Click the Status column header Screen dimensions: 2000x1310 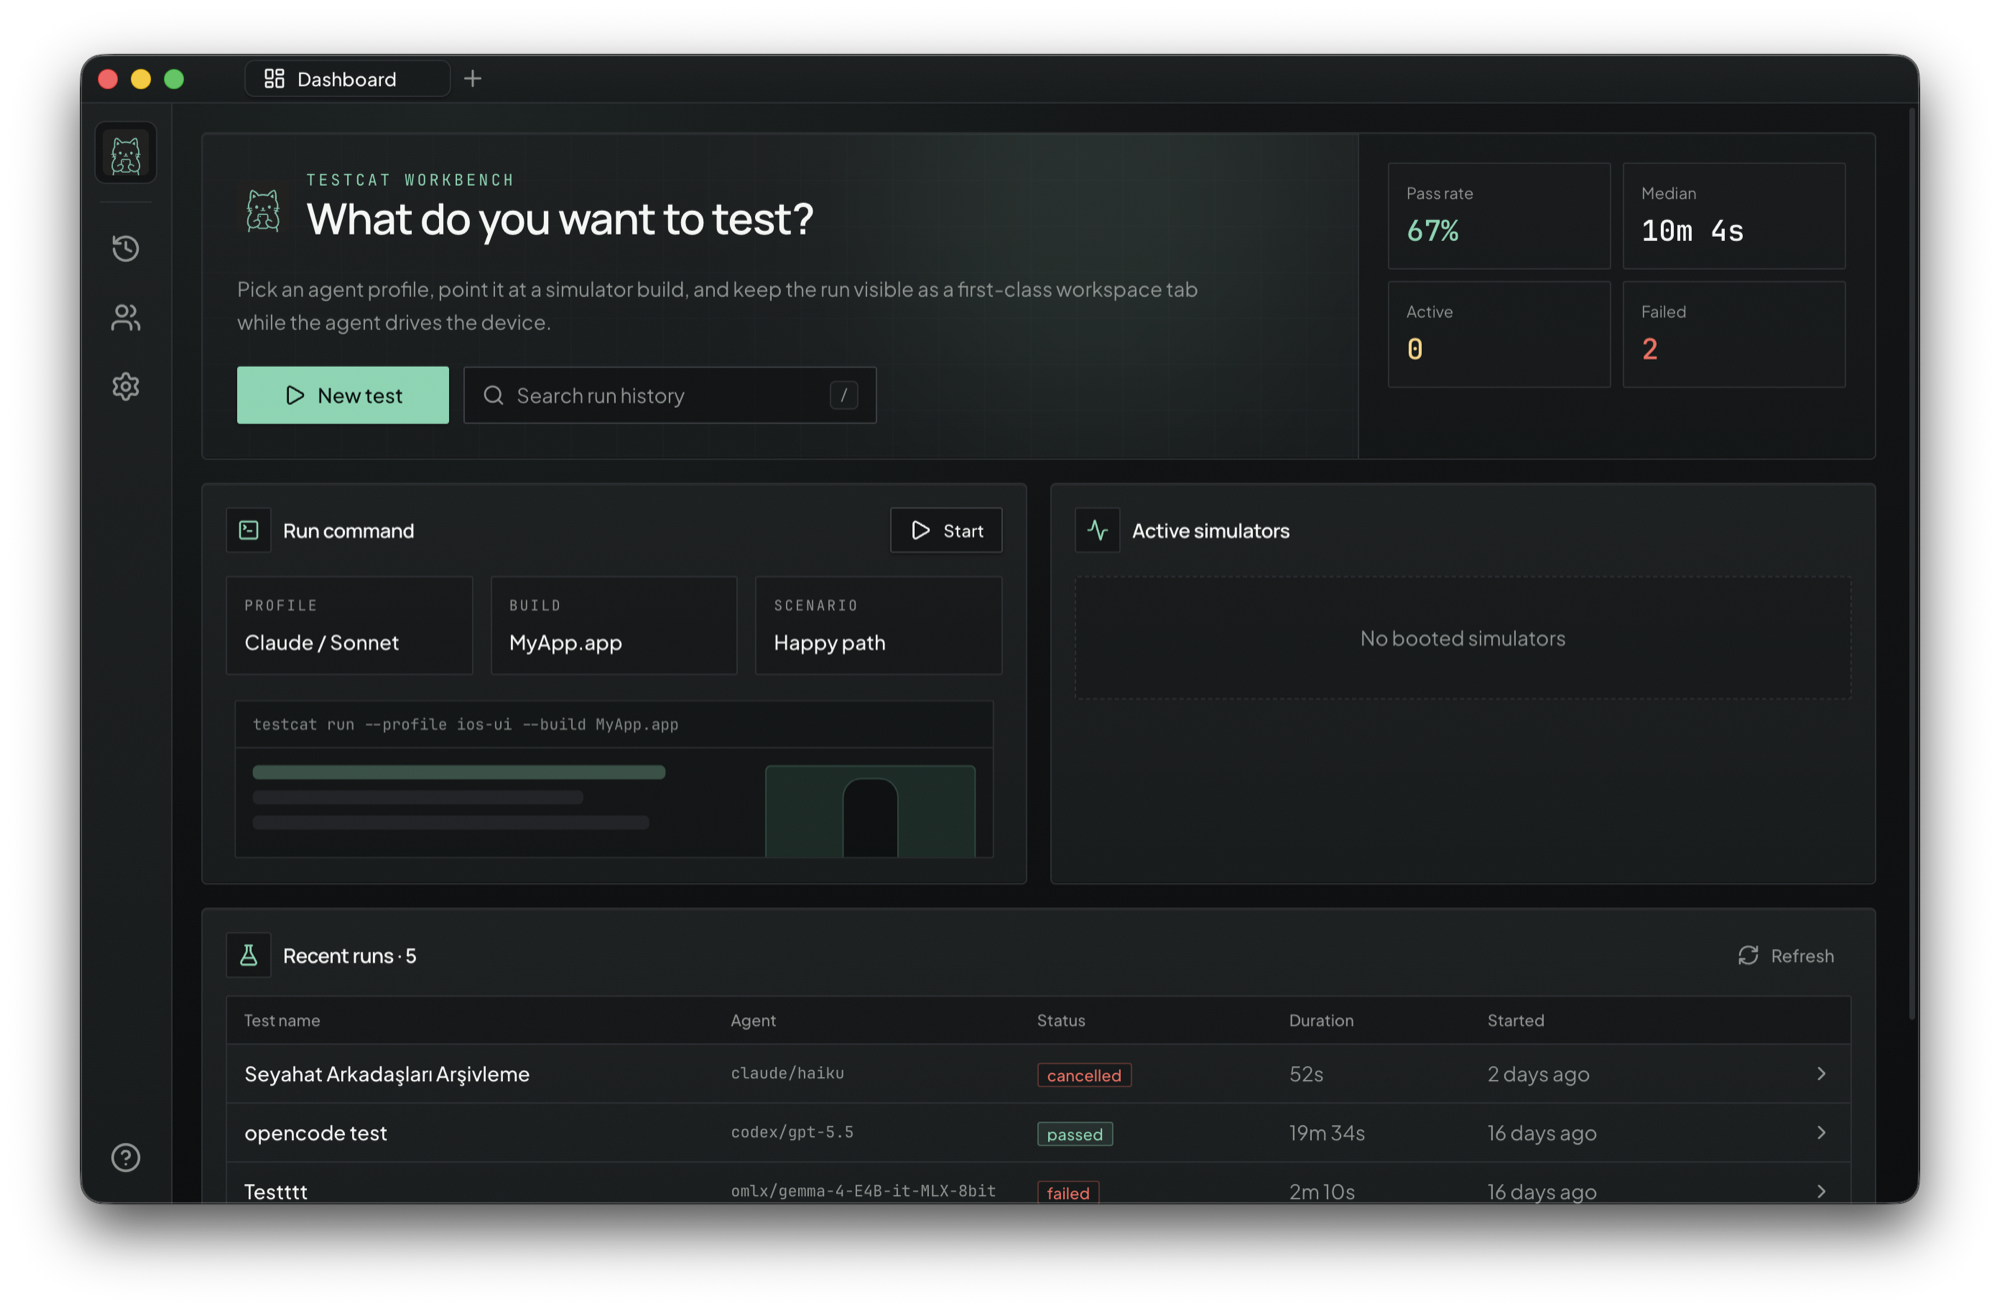click(1061, 1021)
